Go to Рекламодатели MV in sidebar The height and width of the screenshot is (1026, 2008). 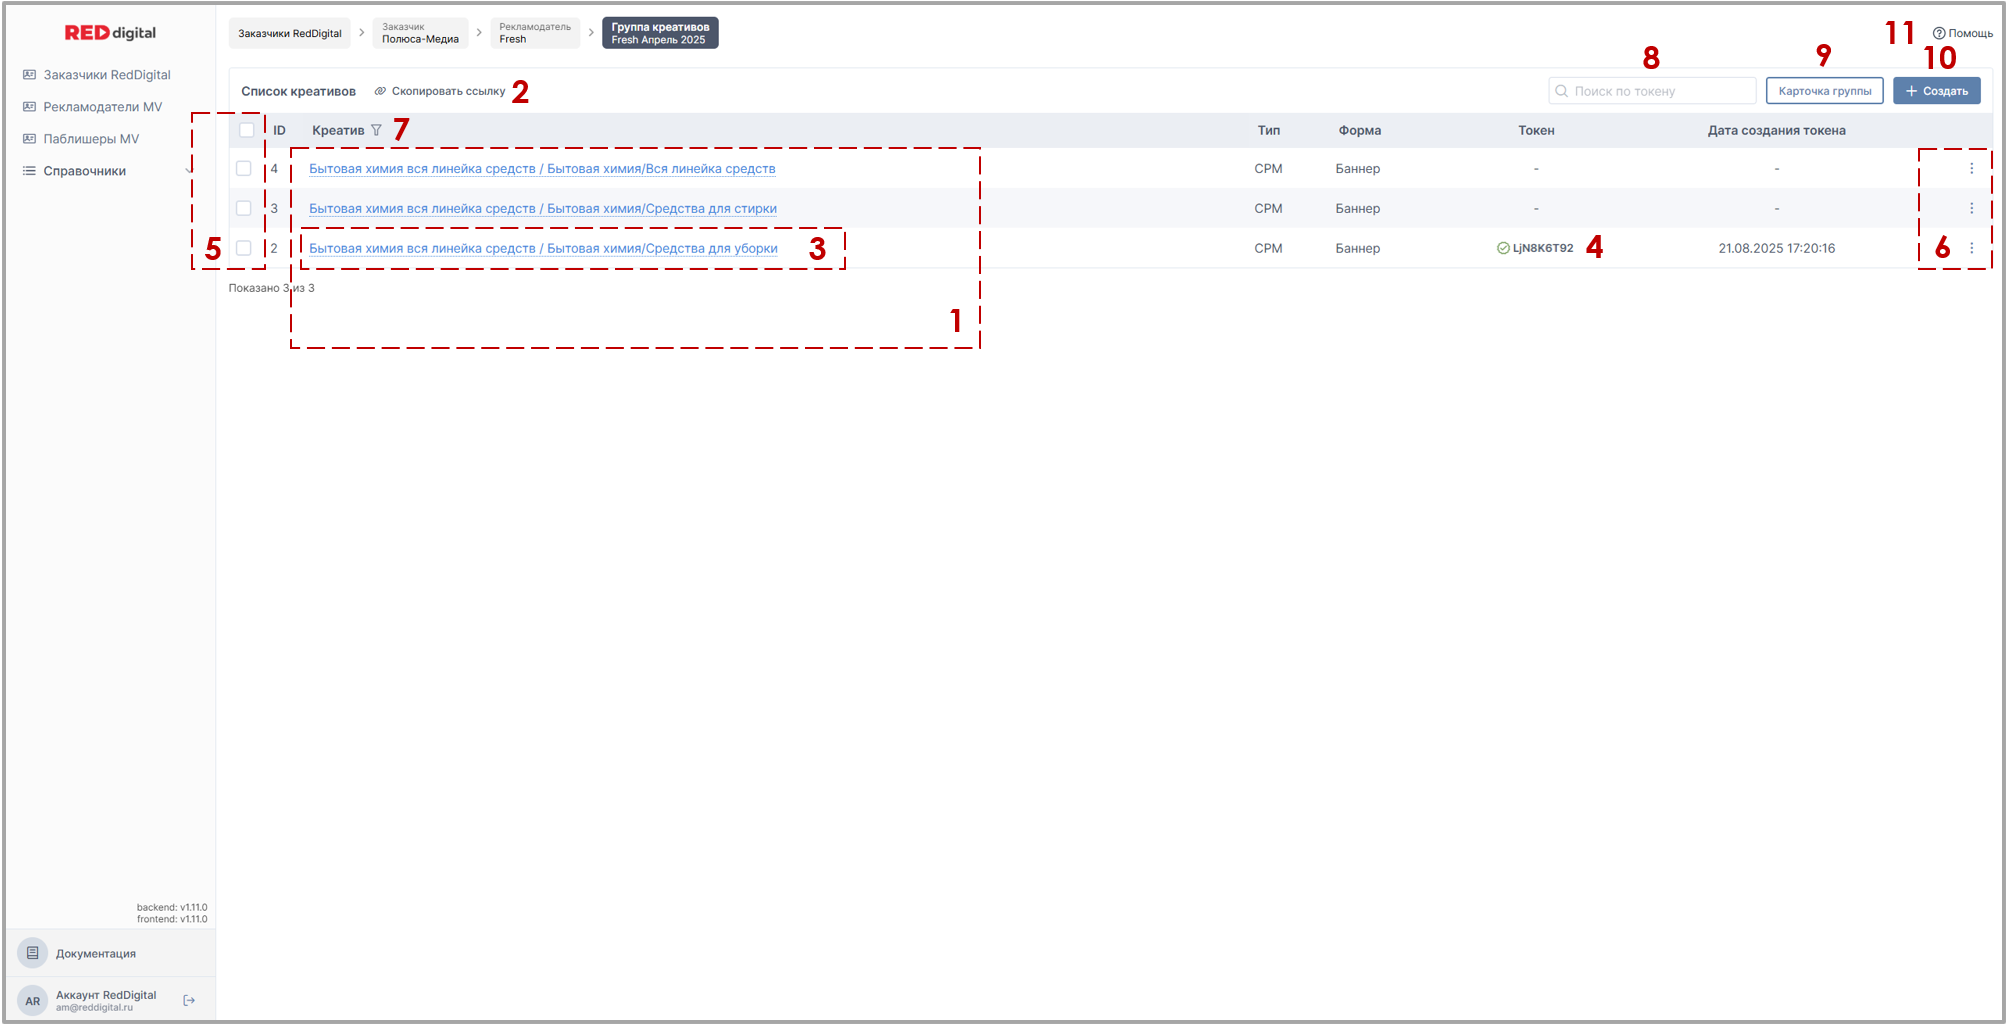coord(102,107)
